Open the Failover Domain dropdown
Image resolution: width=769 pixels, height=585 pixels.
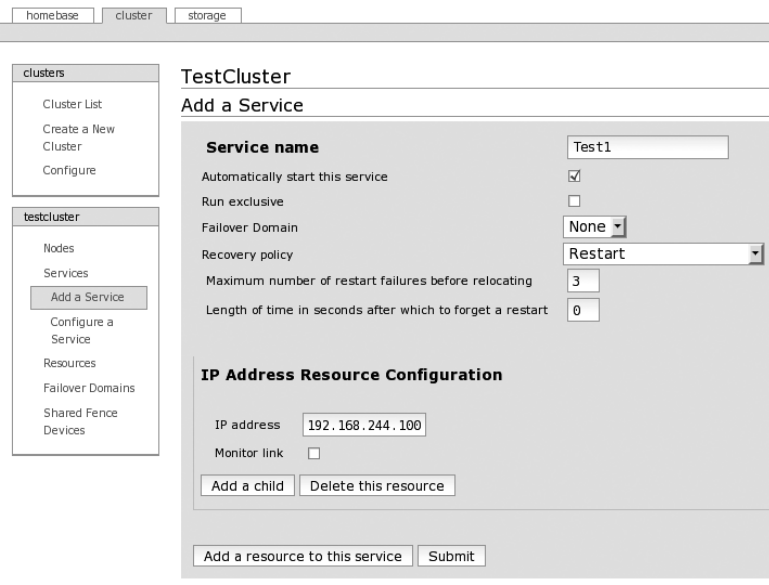597,227
